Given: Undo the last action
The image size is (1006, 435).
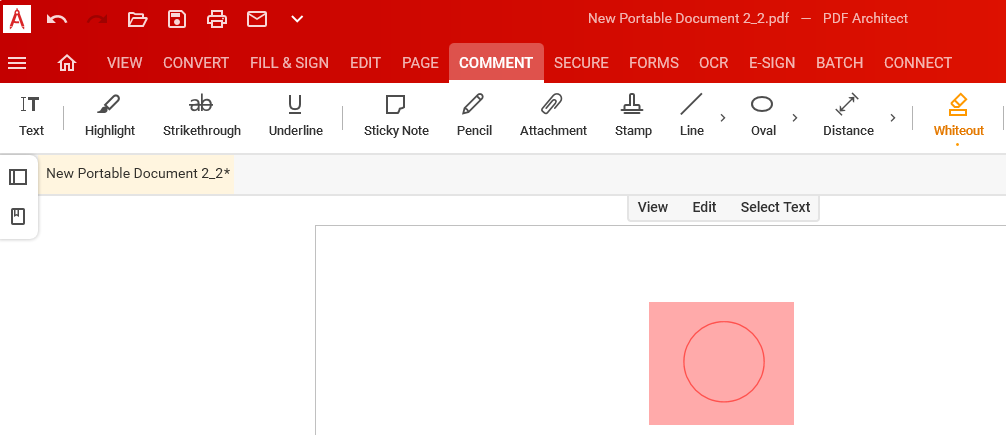Looking at the screenshot, I should (57, 19).
